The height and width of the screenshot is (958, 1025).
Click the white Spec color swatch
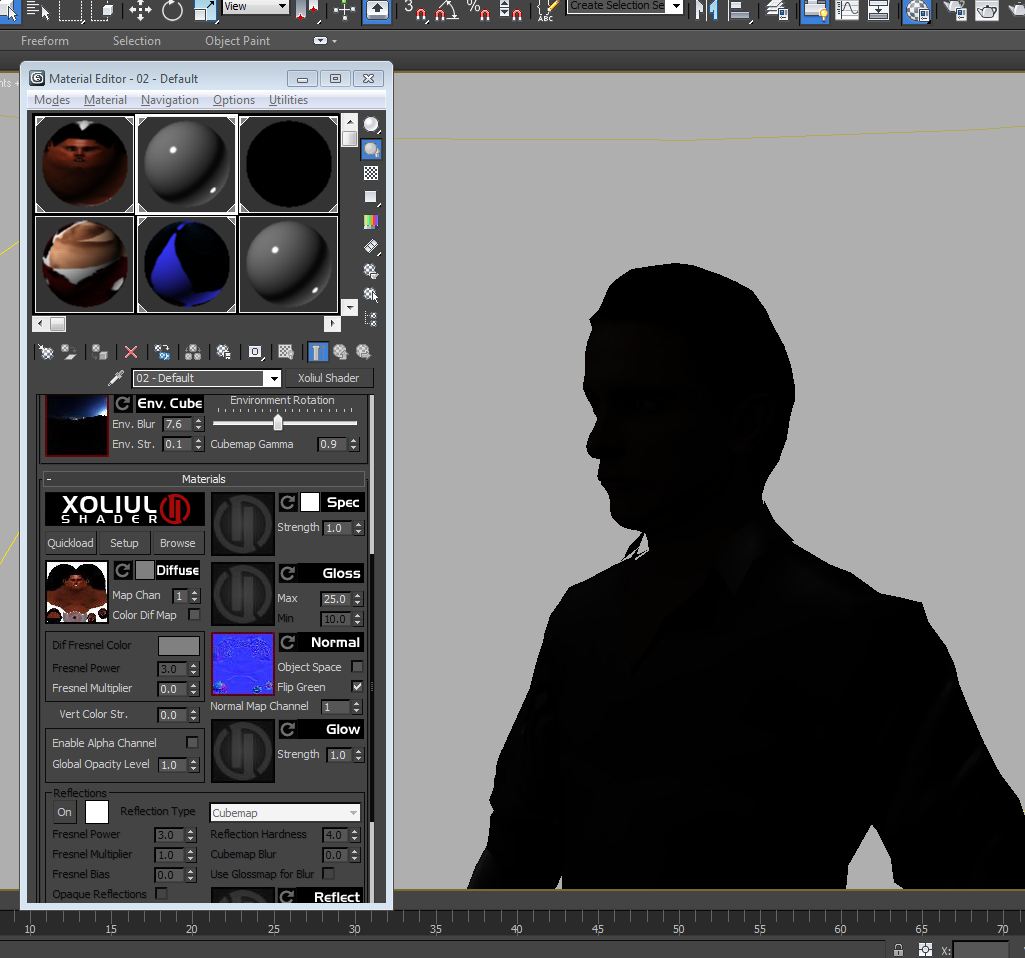310,503
